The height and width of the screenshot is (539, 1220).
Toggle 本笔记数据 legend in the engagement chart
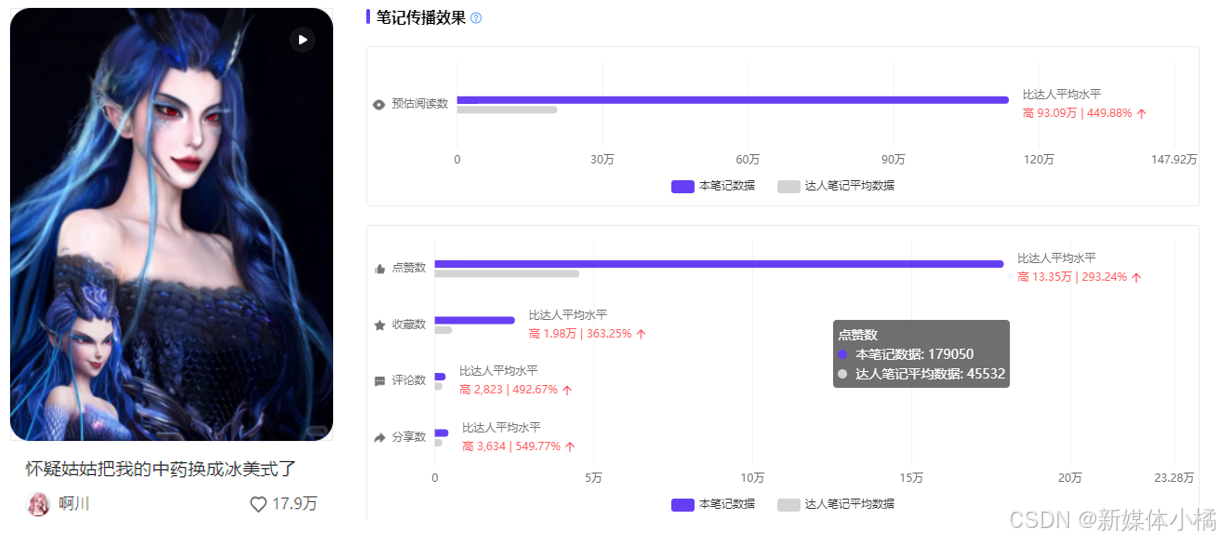(x=713, y=504)
